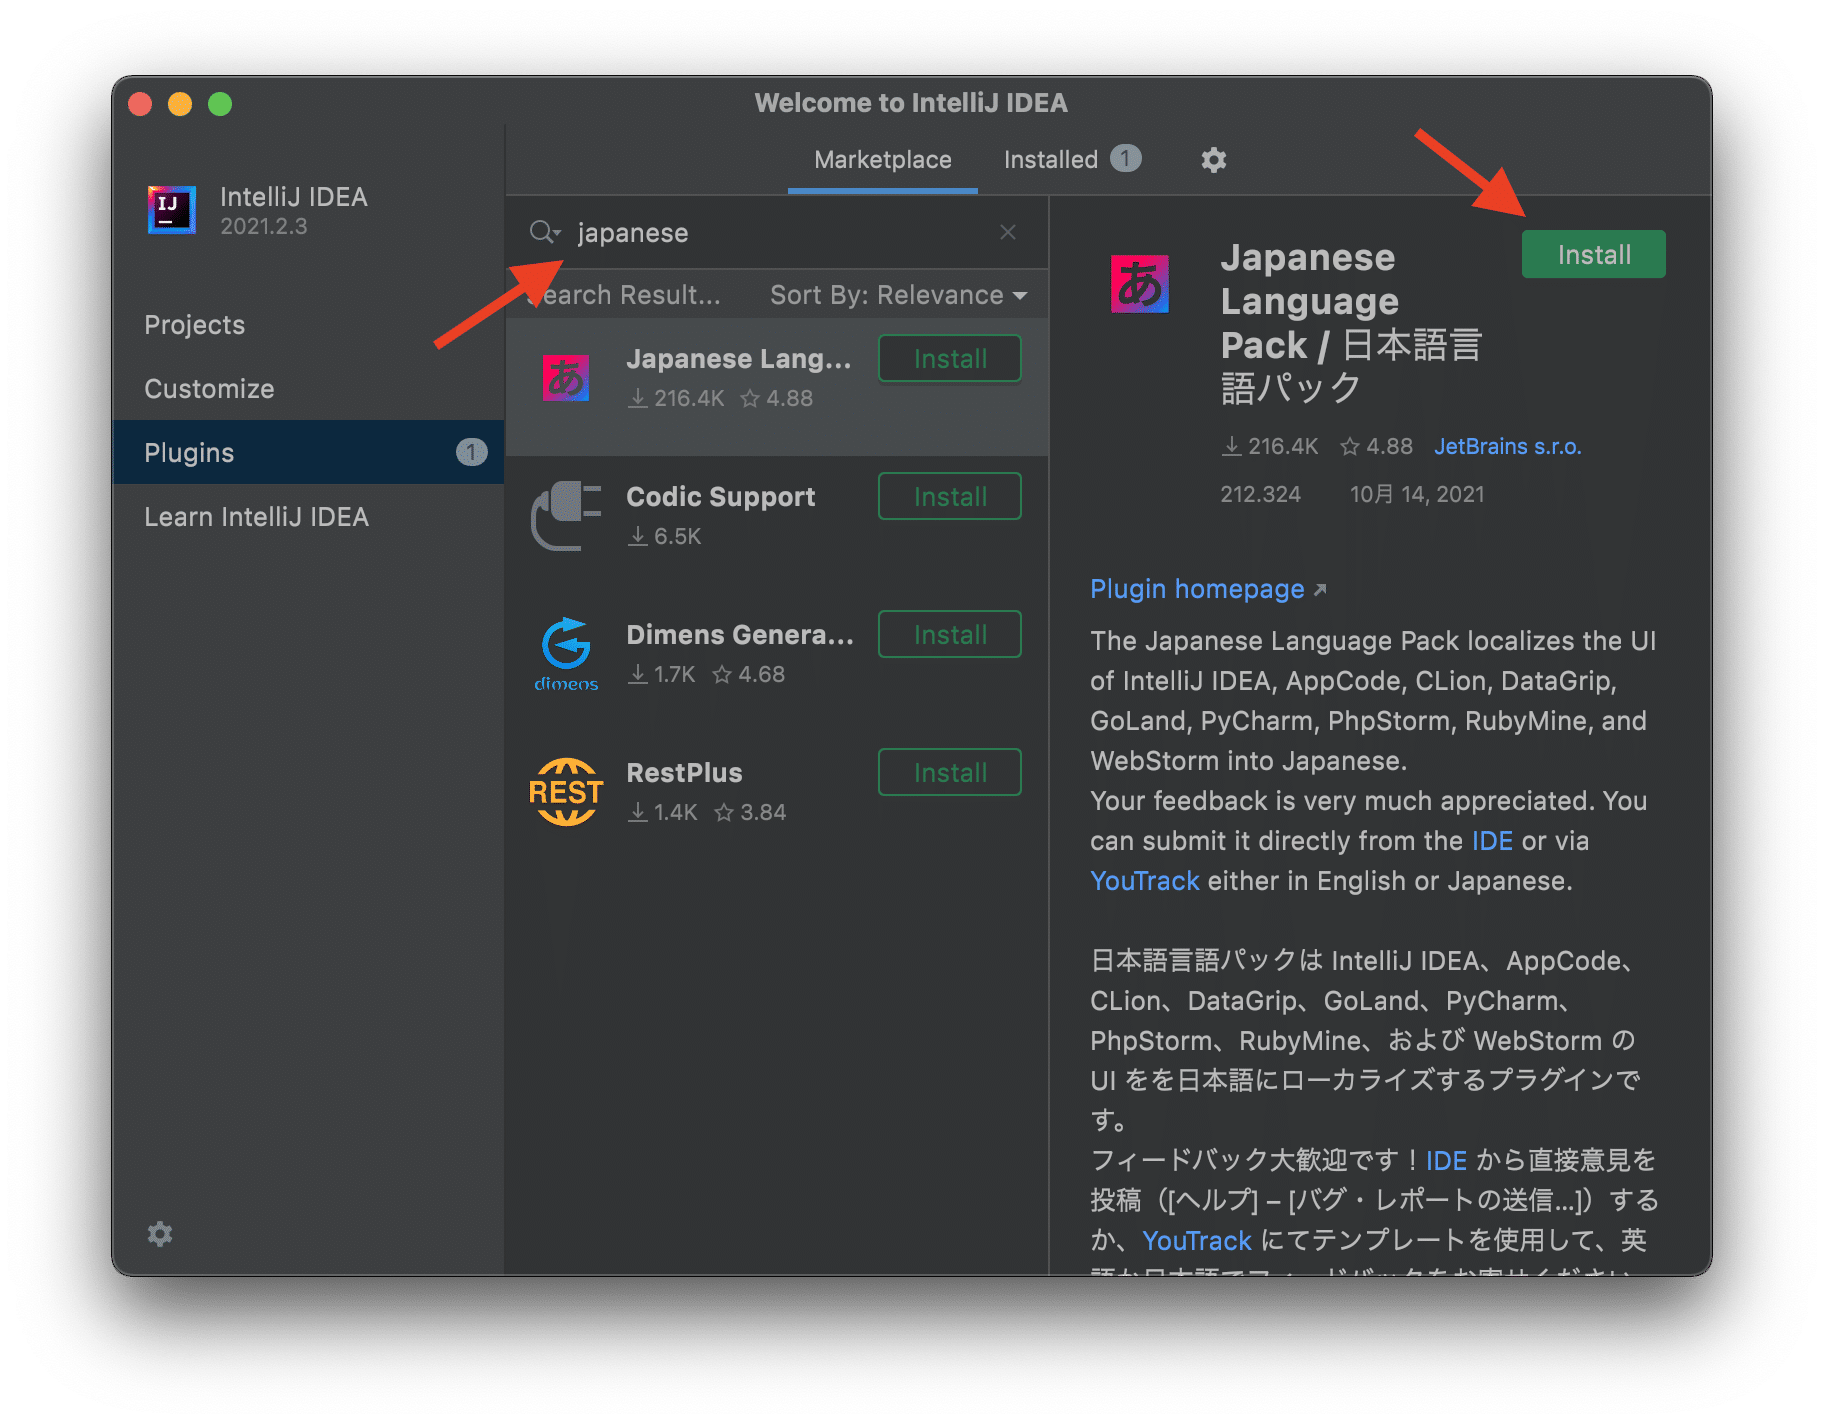Click the 2021.2.3 version label
The width and height of the screenshot is (1824, 1424).
264,226
